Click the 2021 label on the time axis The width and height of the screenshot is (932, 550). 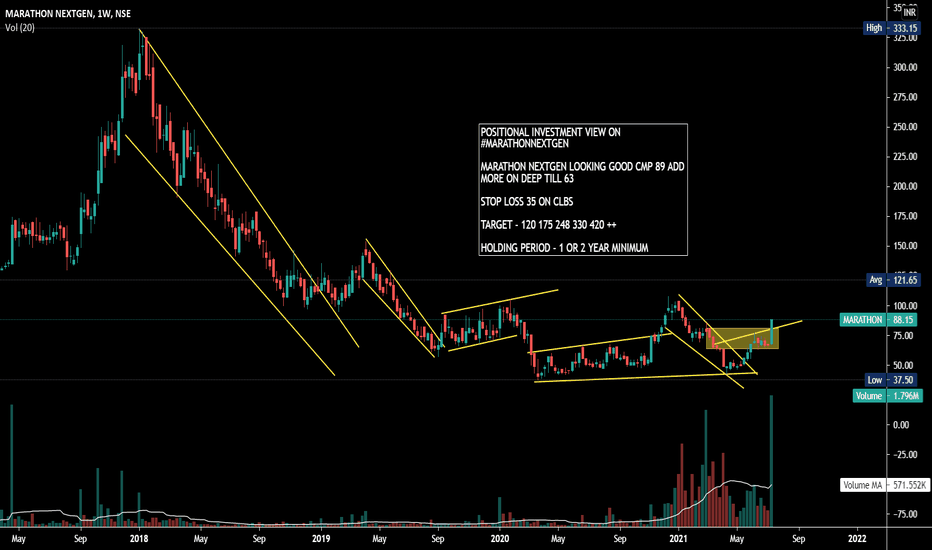coord(678,539)
